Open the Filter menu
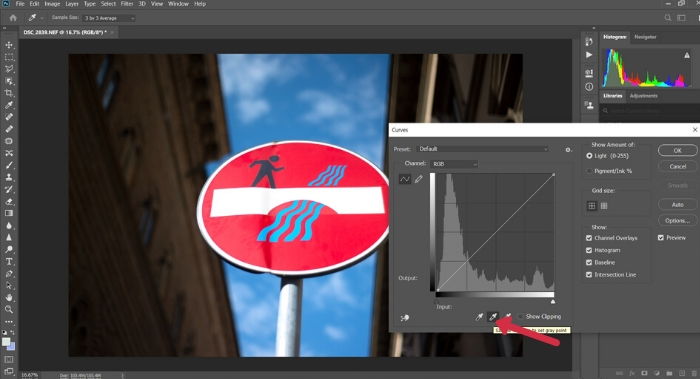Screen dimensions: 700x379 127,4
